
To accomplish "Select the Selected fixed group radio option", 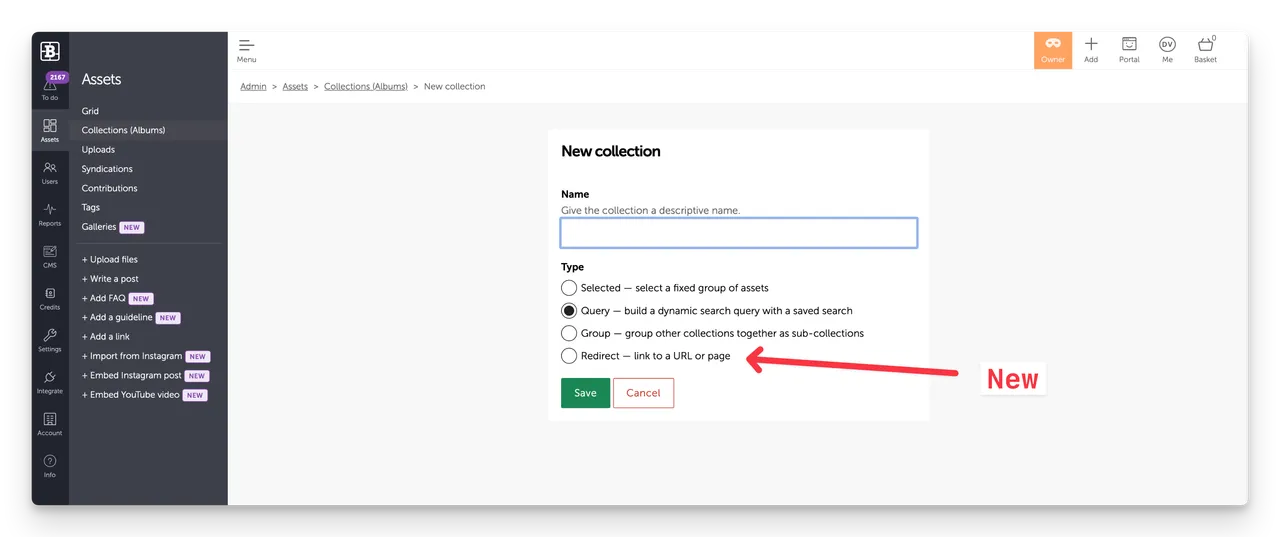I will pyautogui.click(x=569, y=288).
